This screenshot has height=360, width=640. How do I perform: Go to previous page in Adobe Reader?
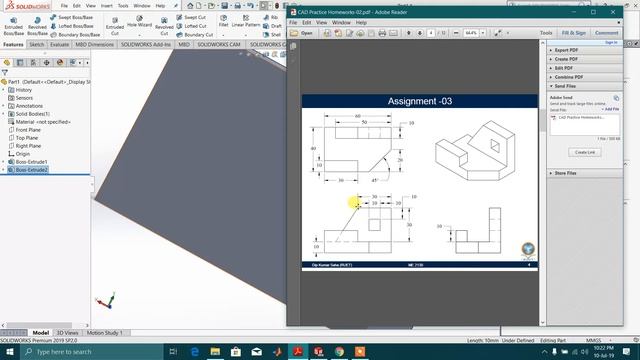point(409,33)
